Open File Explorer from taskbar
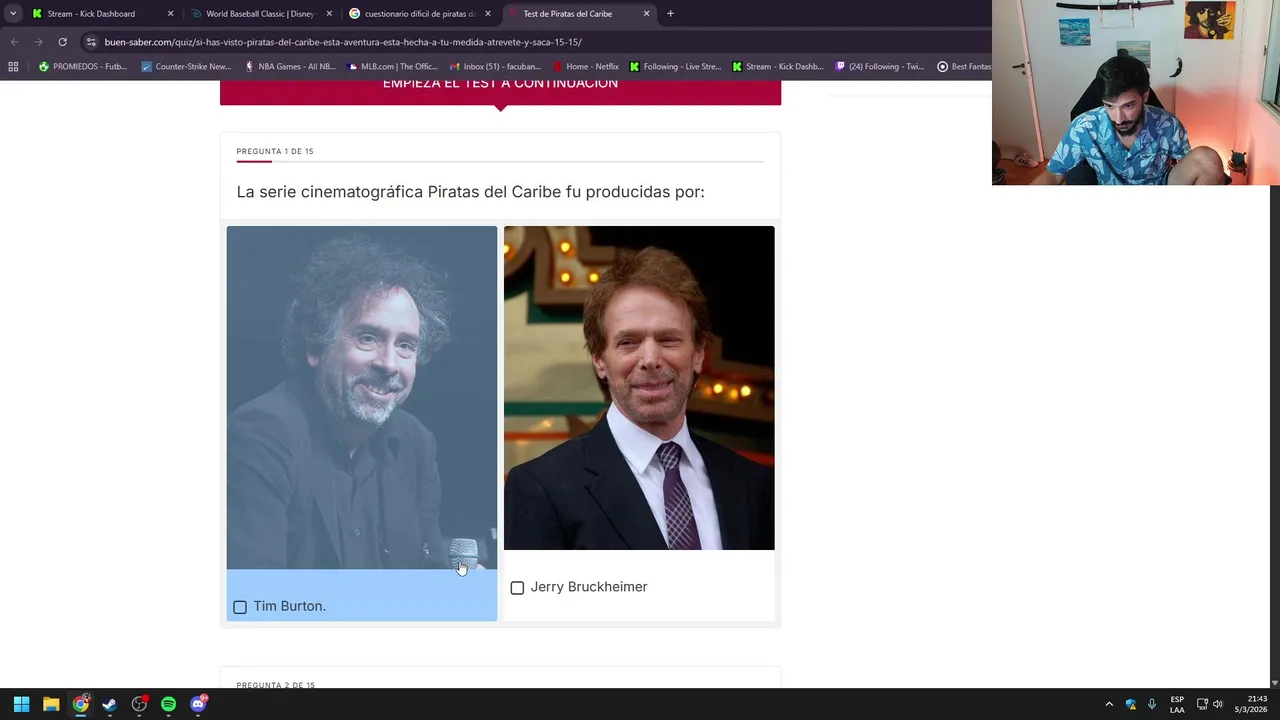The height and width of the screenshot is (720, 1280). [x=51, y=704]
